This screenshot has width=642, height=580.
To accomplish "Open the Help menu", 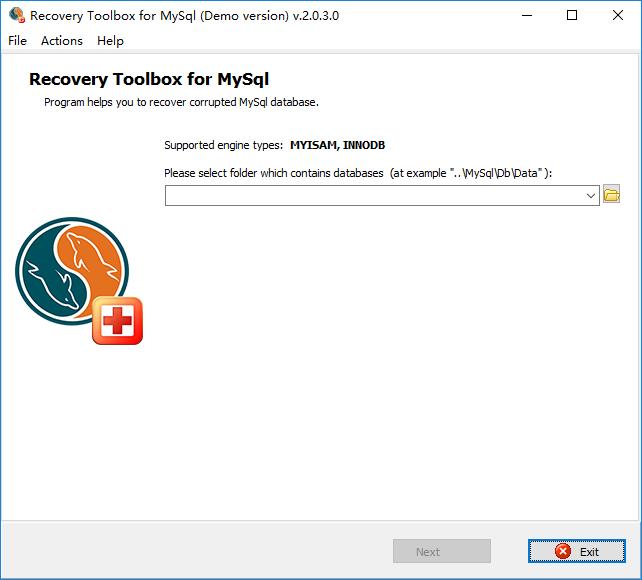I will pos(110,41).
